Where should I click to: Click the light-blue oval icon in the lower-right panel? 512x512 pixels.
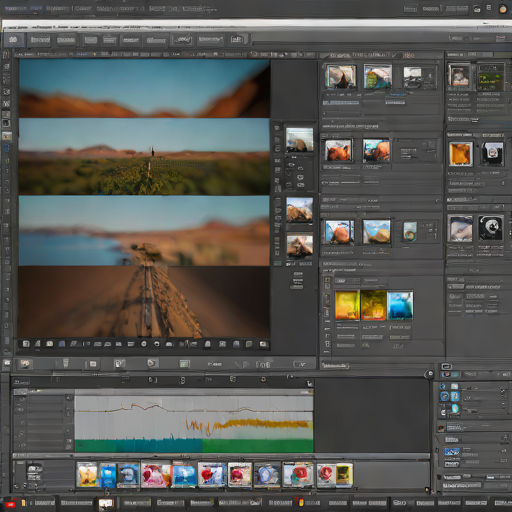[455, 408]
